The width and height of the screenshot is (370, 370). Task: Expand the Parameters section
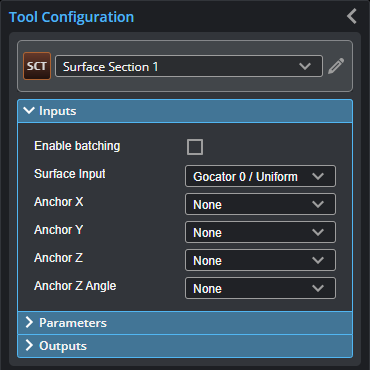[x=185, y=323]
